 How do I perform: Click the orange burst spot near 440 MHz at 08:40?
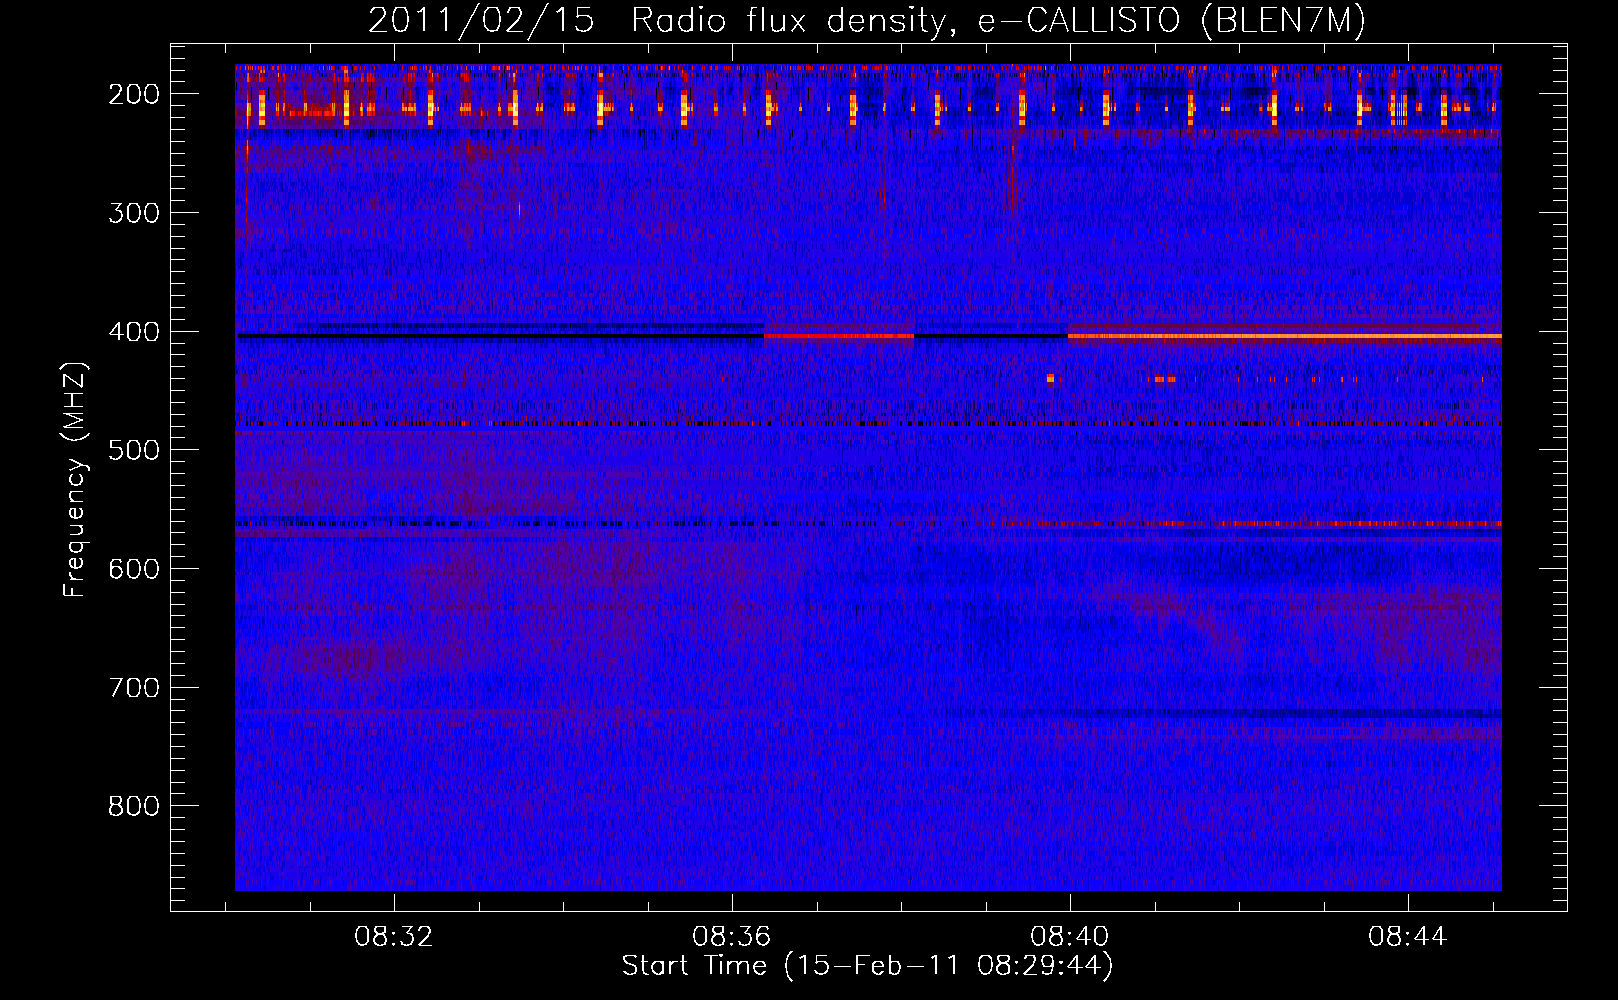(x=1050, y=379)
